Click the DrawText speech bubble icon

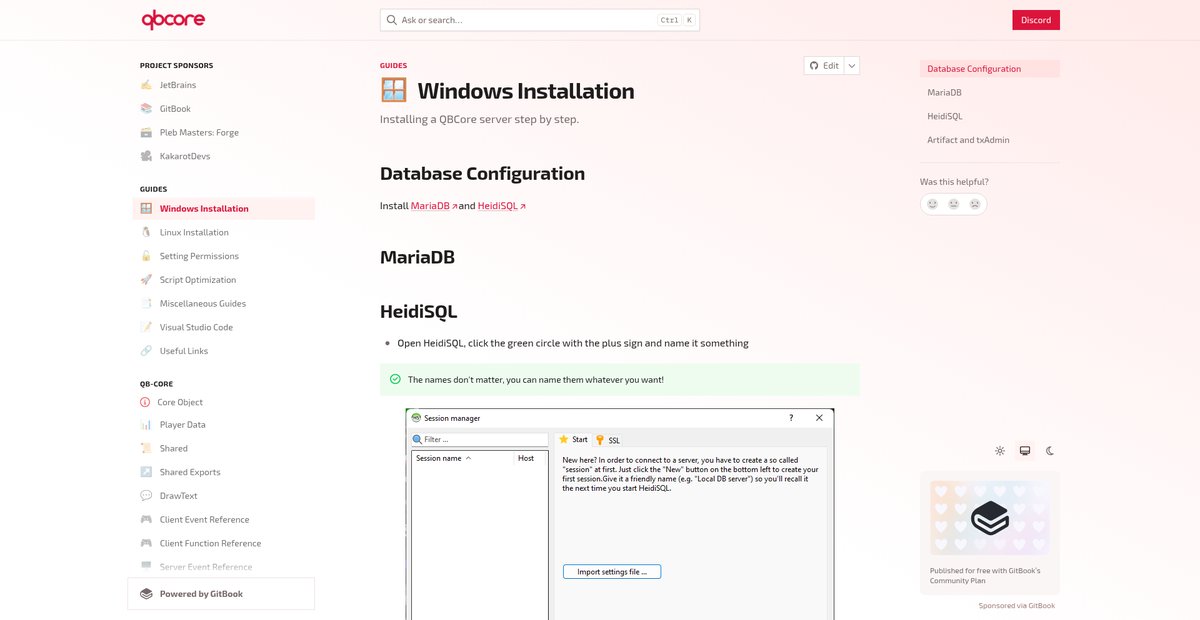[146, 496]
